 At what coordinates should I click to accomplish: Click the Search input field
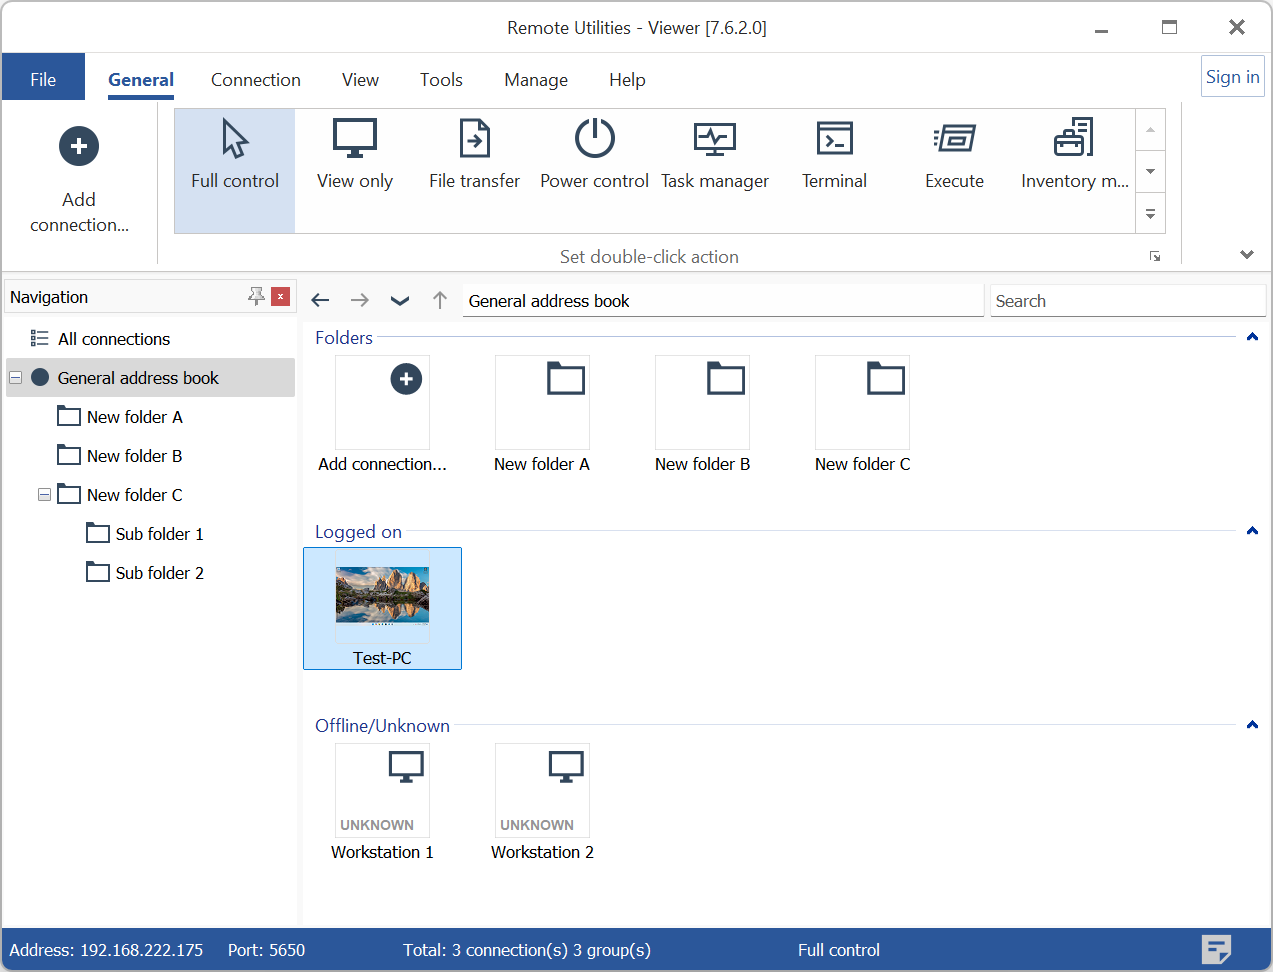(x=1127, y=301)
